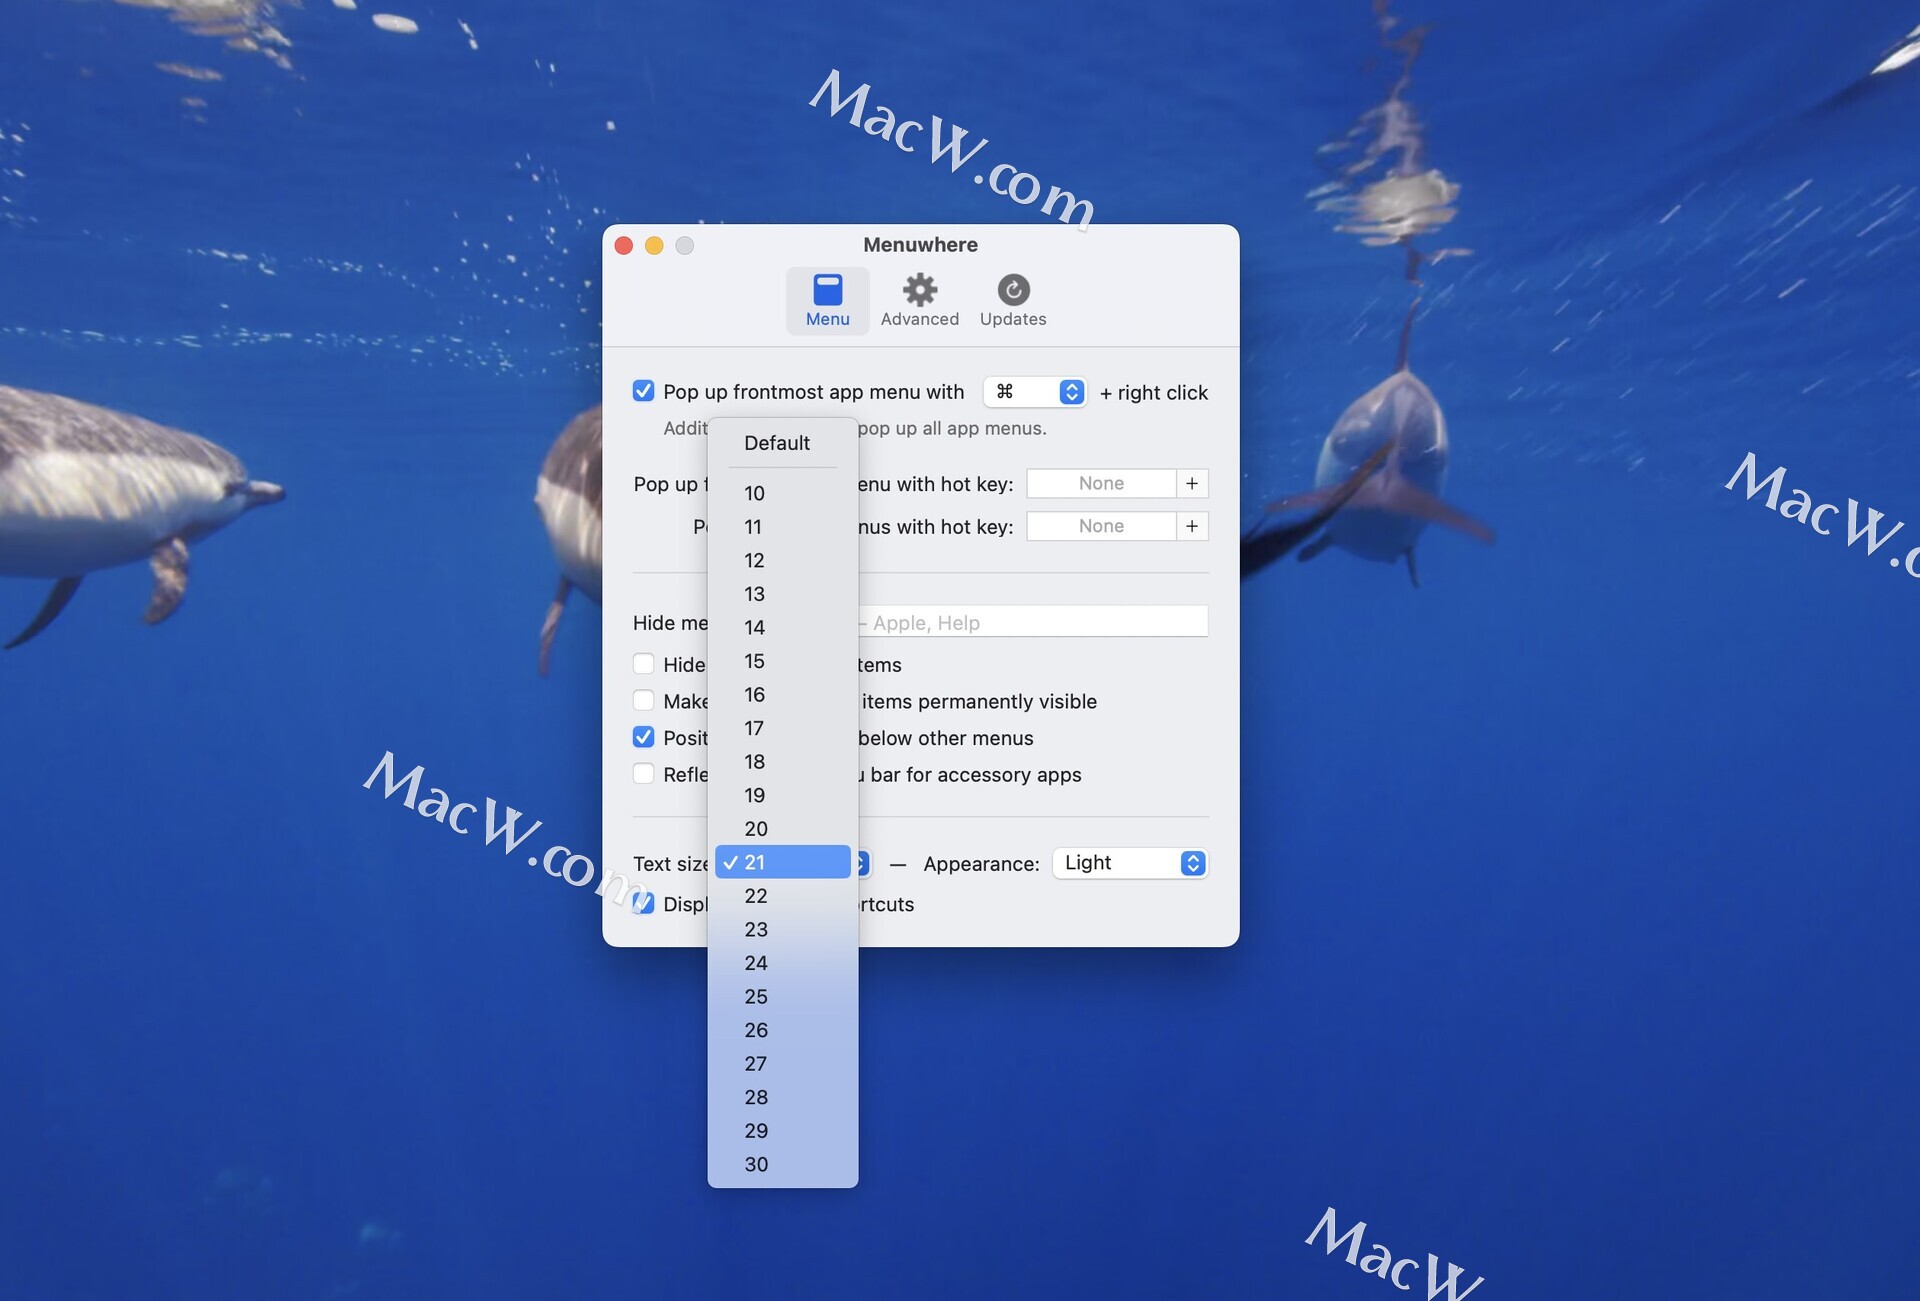1920x1301 pixels.
Task: Click the Apple, Help text field
Action: (x=1032, y=622)
